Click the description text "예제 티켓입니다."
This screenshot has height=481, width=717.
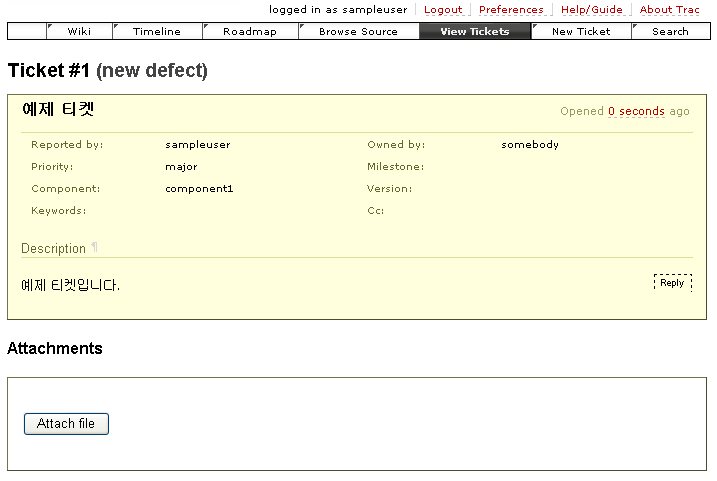(x=70, y=286)
